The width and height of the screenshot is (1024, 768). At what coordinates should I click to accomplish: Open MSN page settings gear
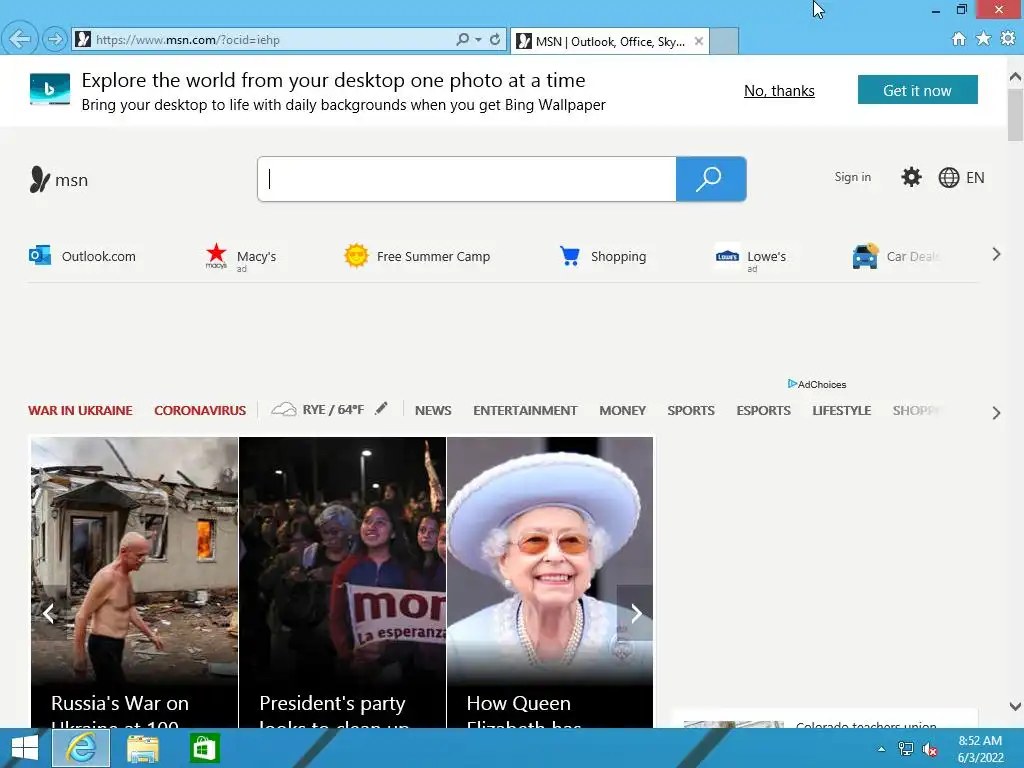[x=911, y=177]
